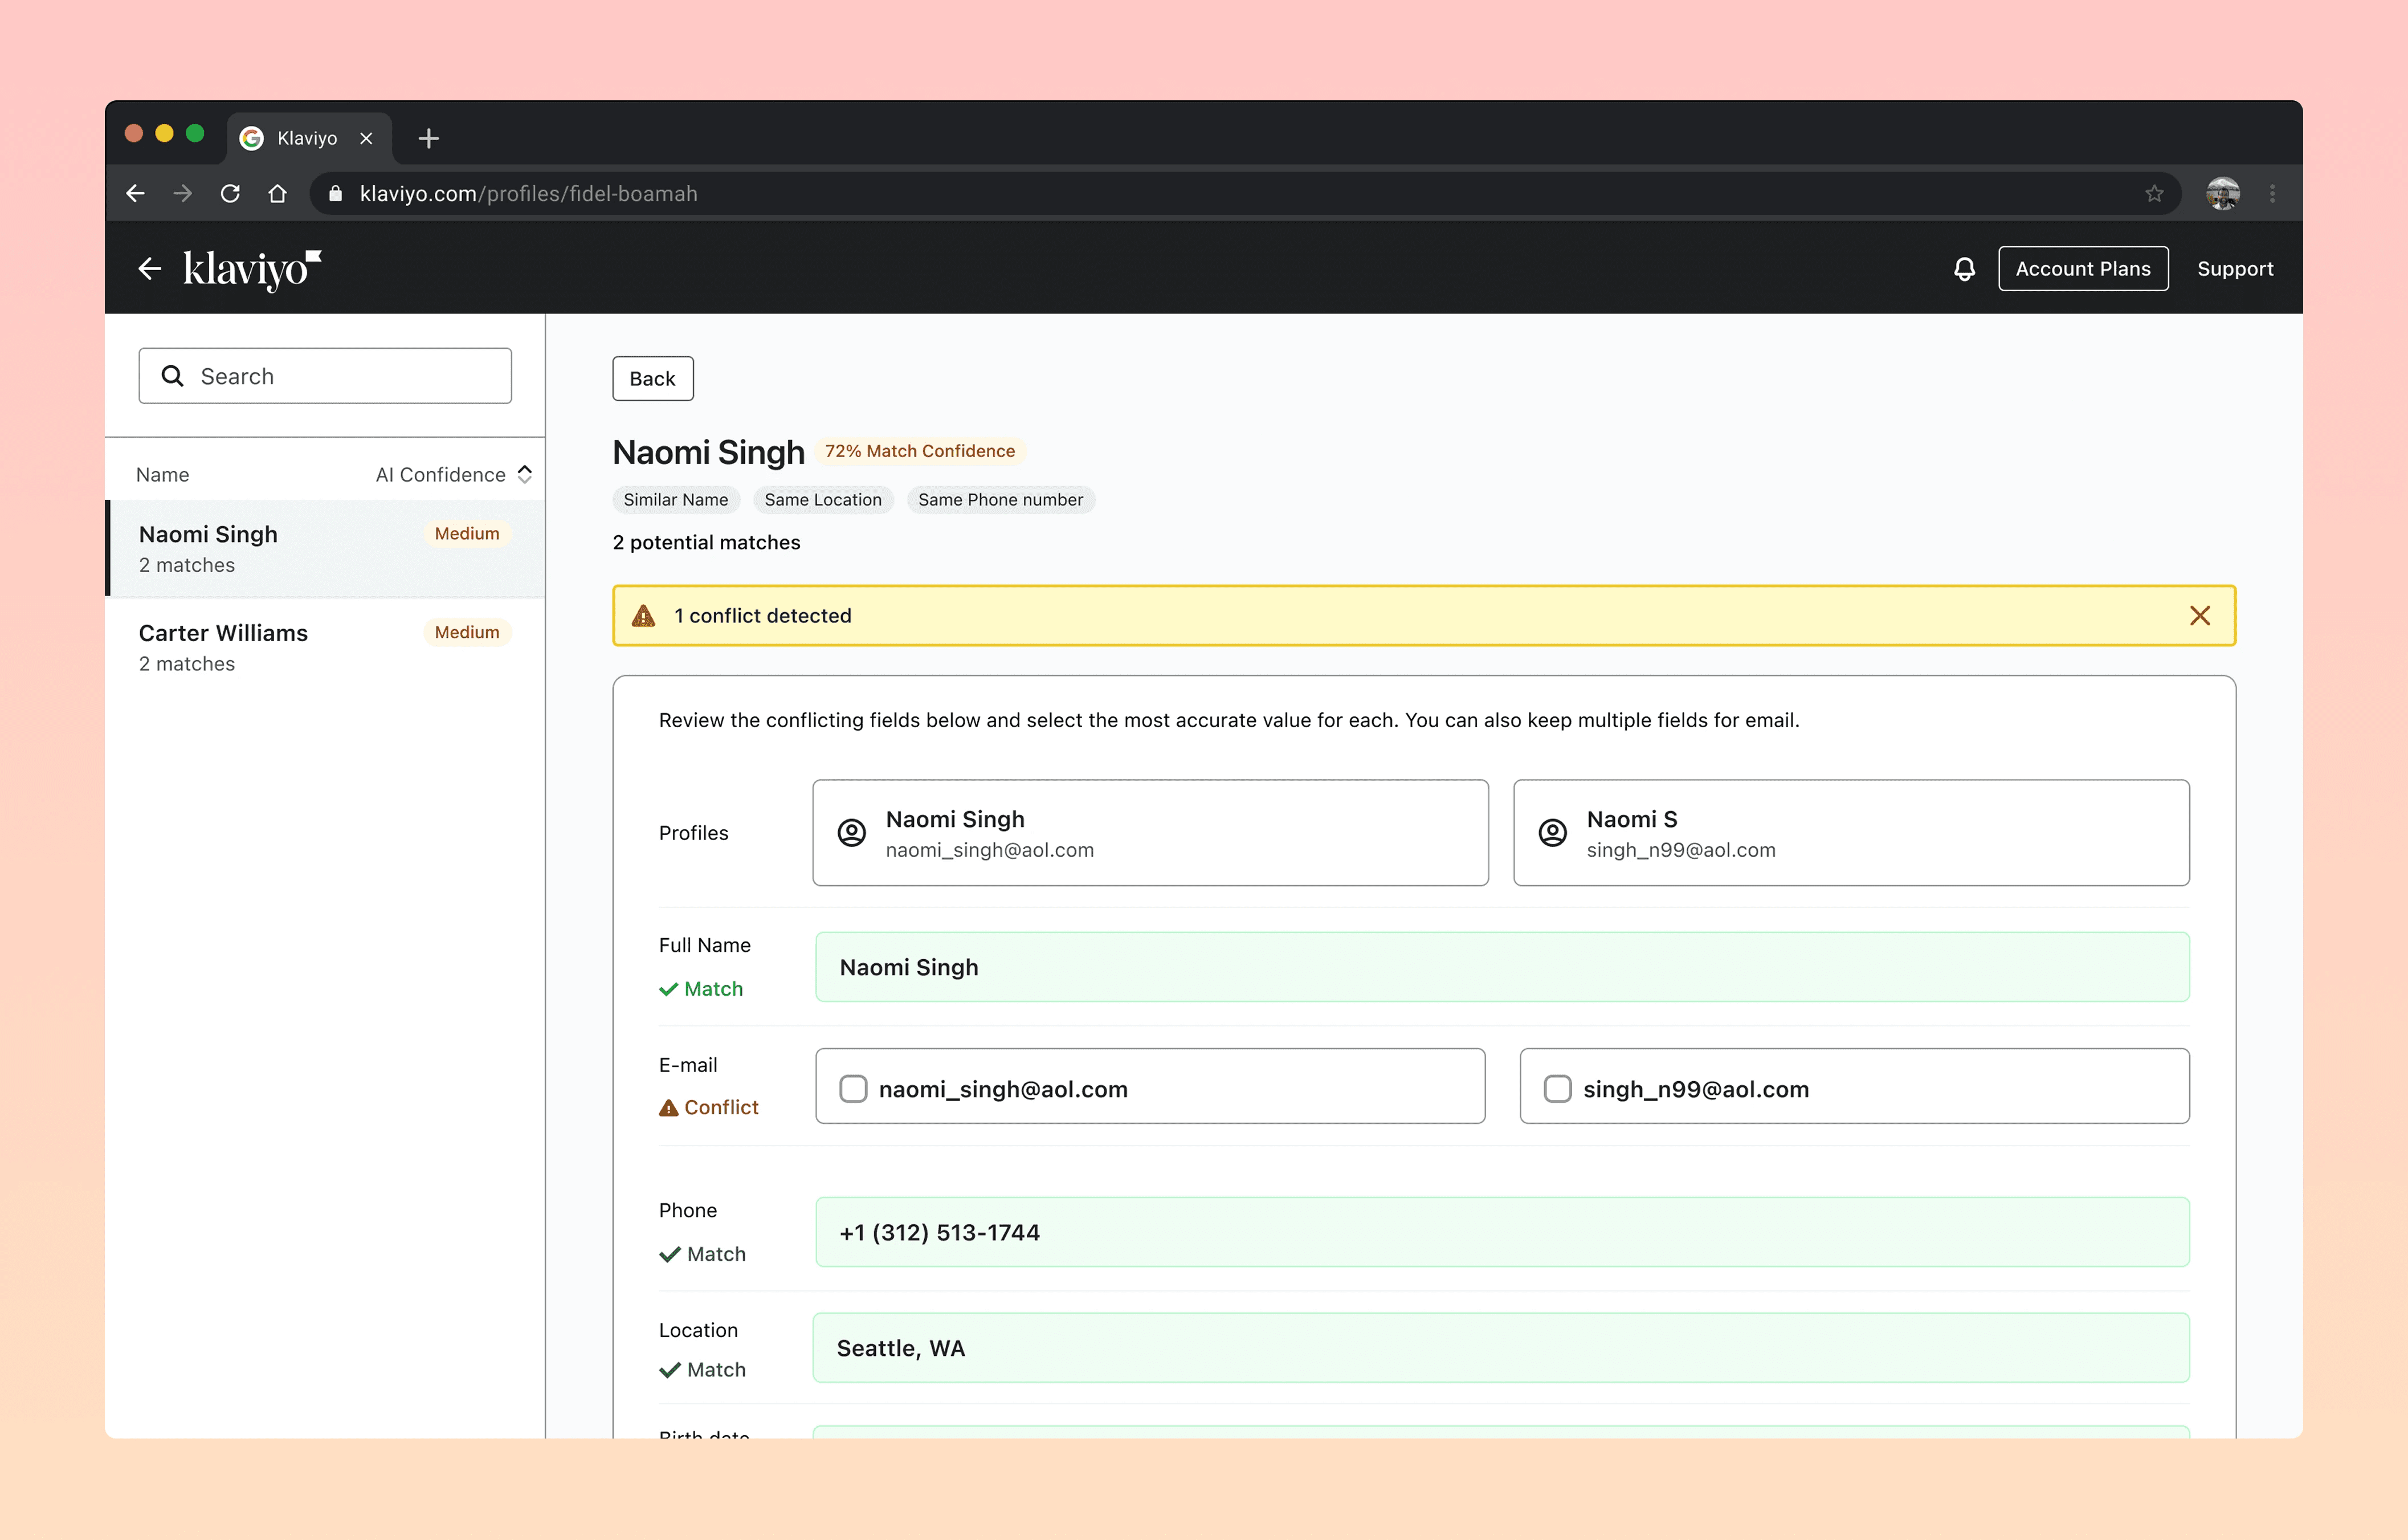Open Account Plans
2408x1540 pixels.
click(x=2082, y=269)
